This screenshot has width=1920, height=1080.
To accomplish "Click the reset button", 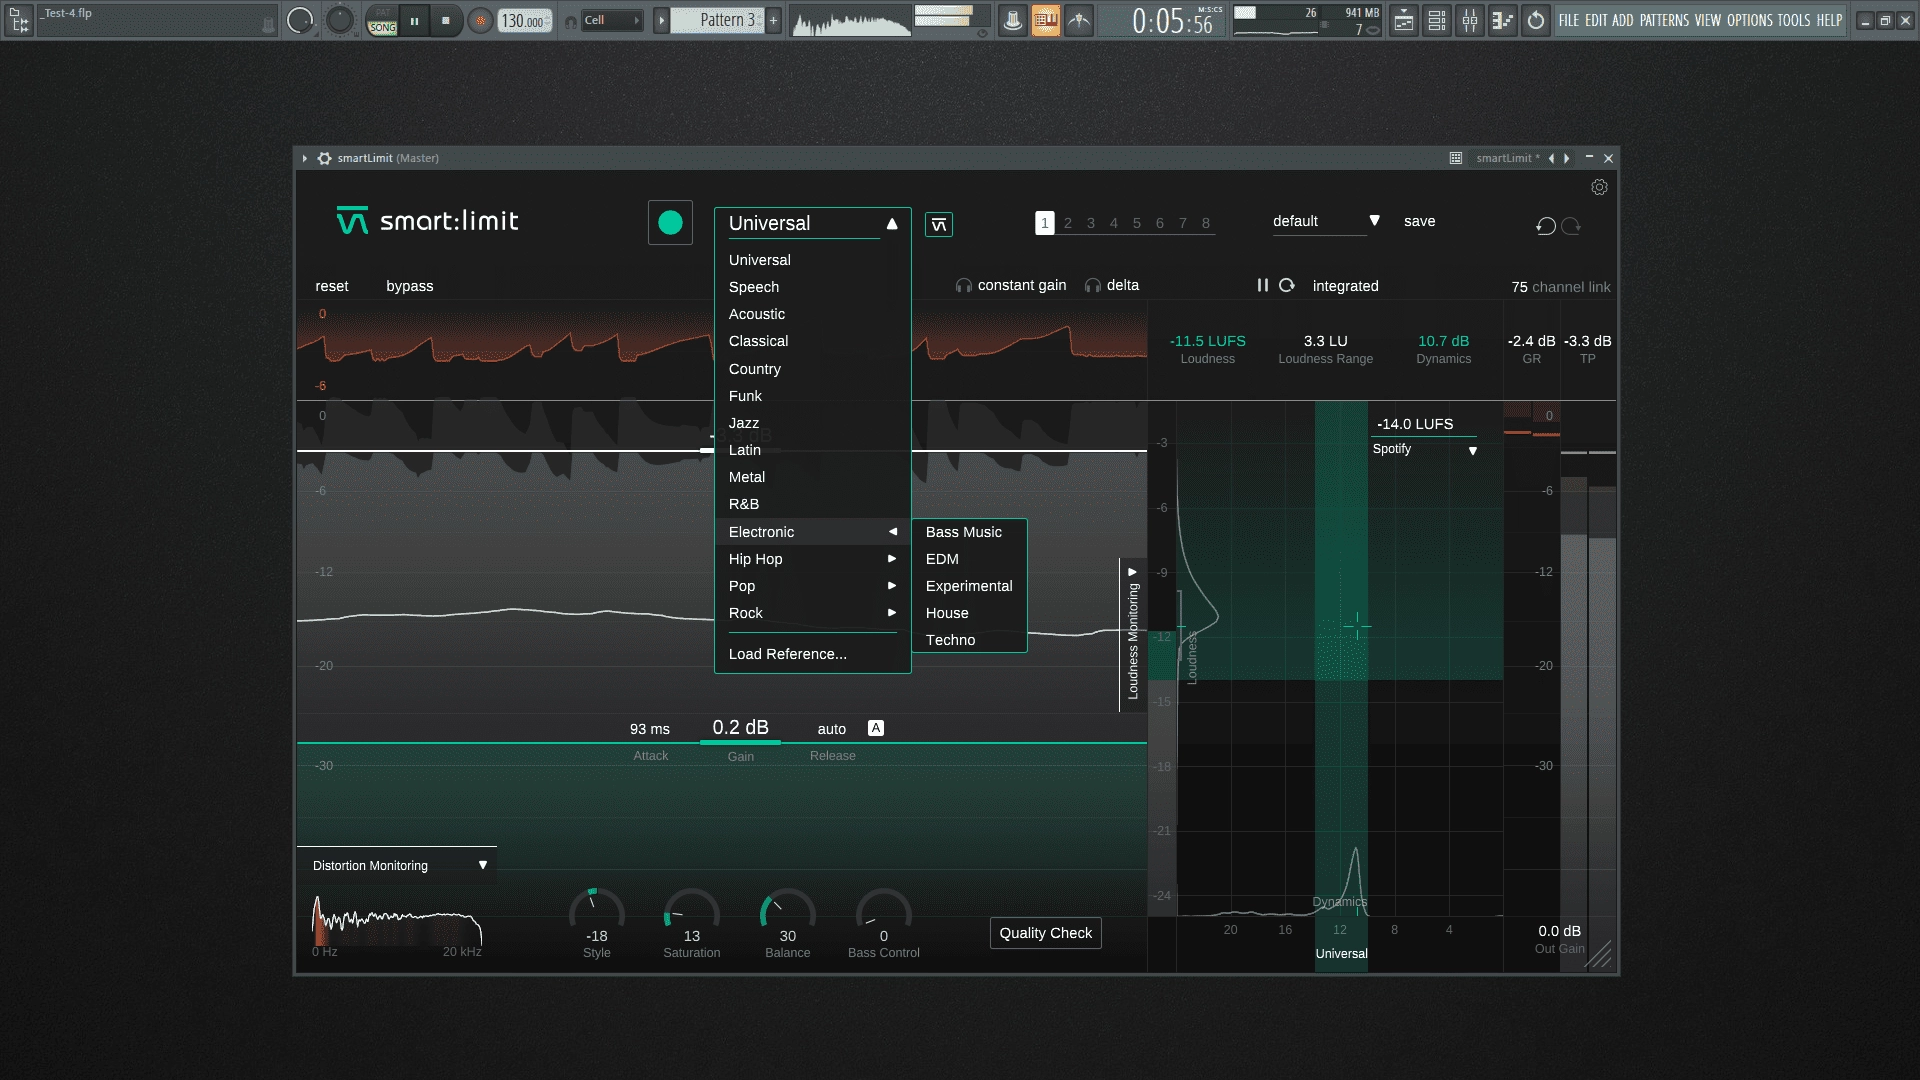I will [332, 286].
